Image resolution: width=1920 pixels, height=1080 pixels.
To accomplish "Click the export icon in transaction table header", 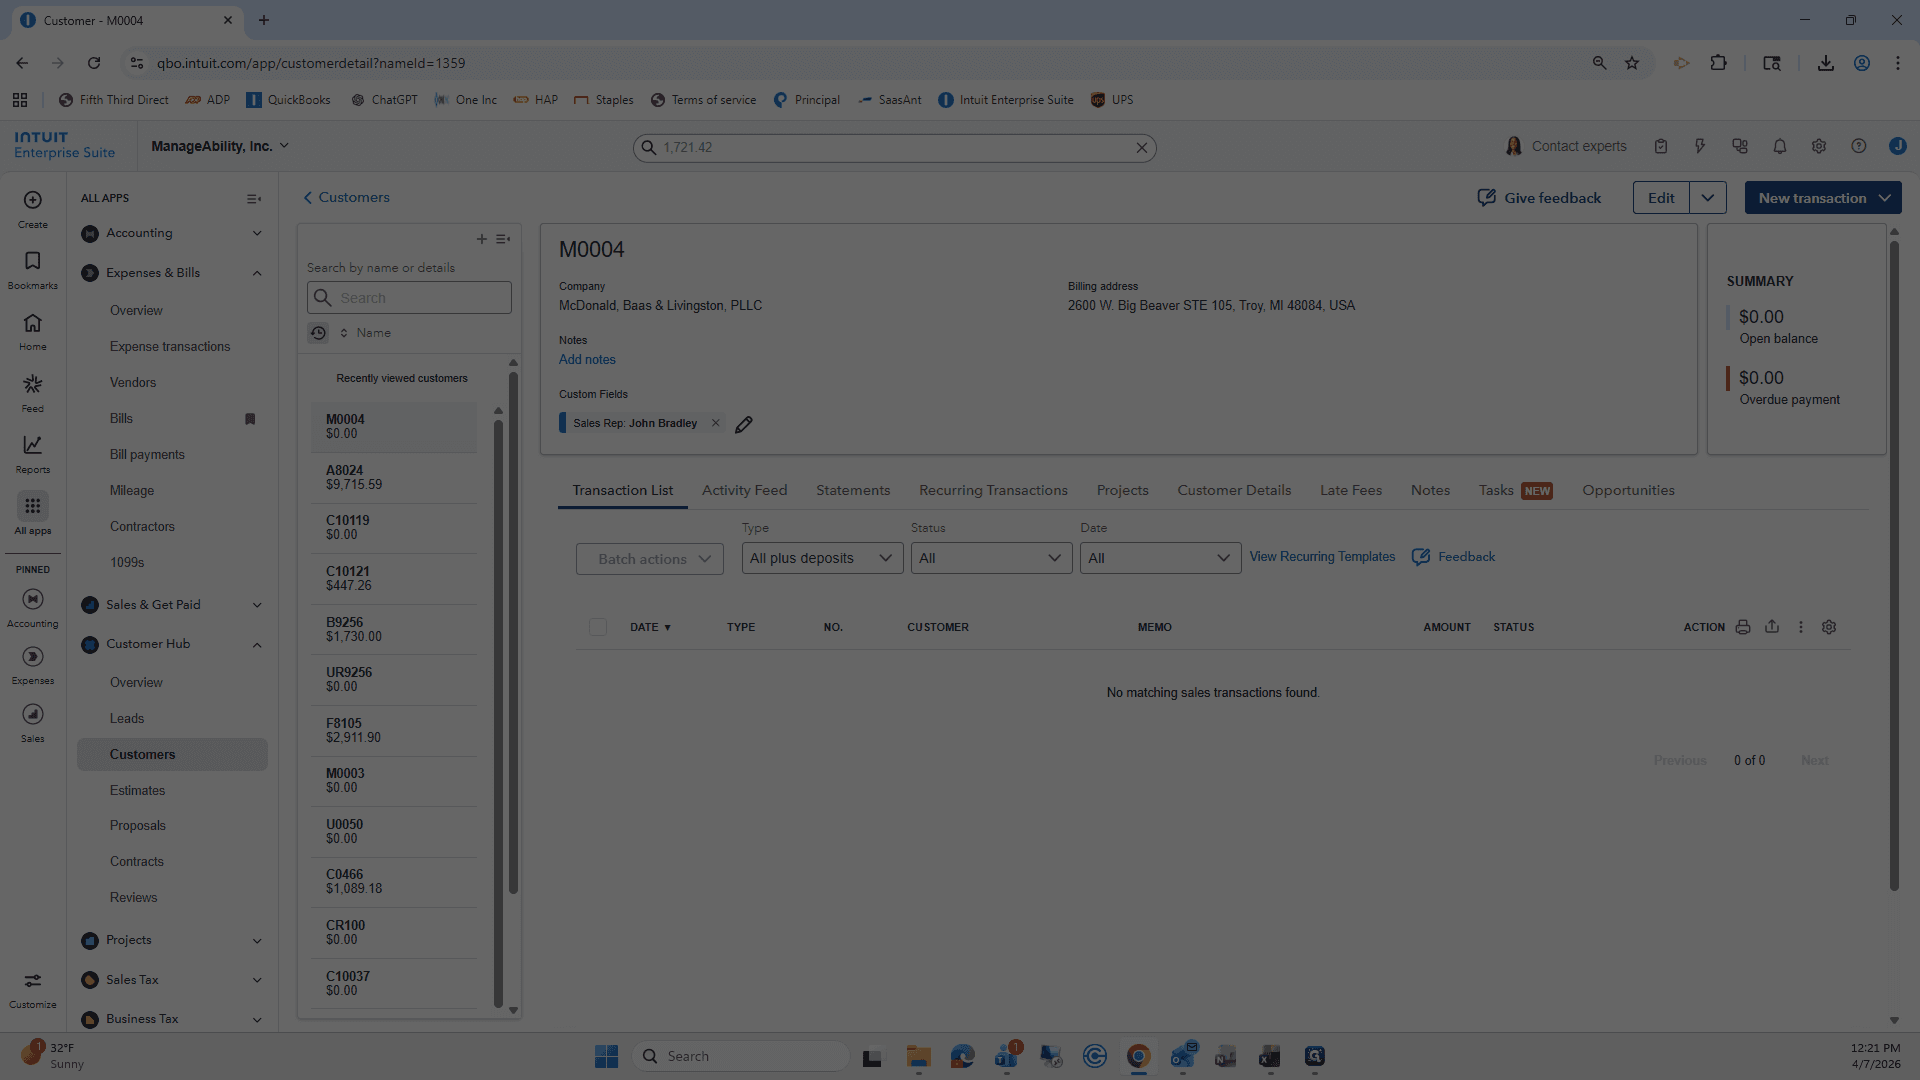I will pos(1772,627).
